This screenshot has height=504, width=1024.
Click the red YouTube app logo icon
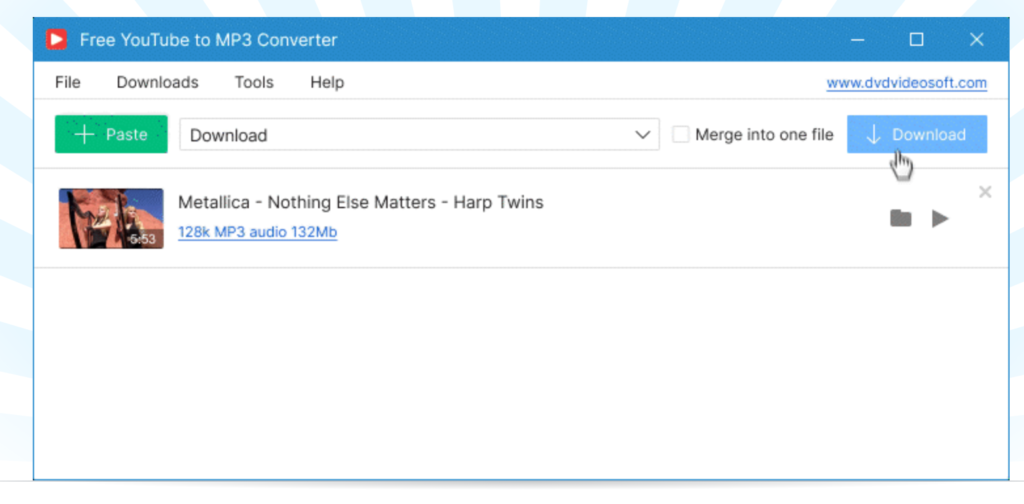pos(56,40)
